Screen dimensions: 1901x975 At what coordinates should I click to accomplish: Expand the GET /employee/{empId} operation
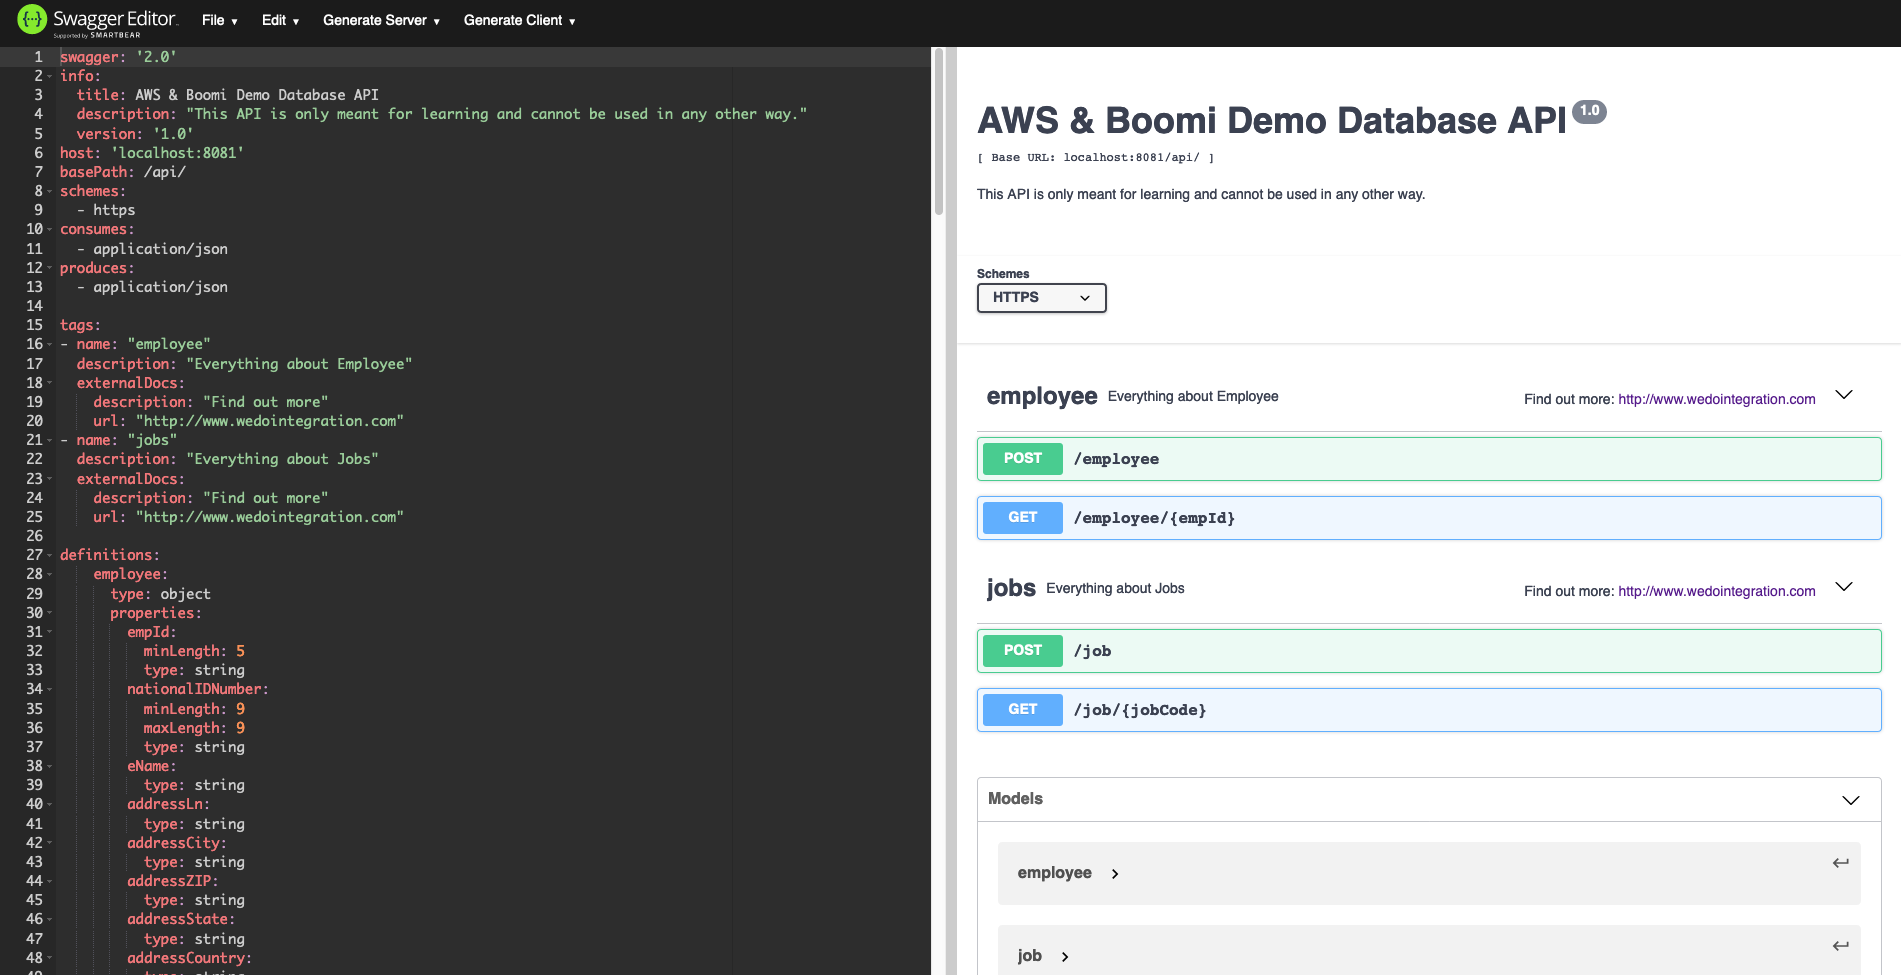[1428, 518]
